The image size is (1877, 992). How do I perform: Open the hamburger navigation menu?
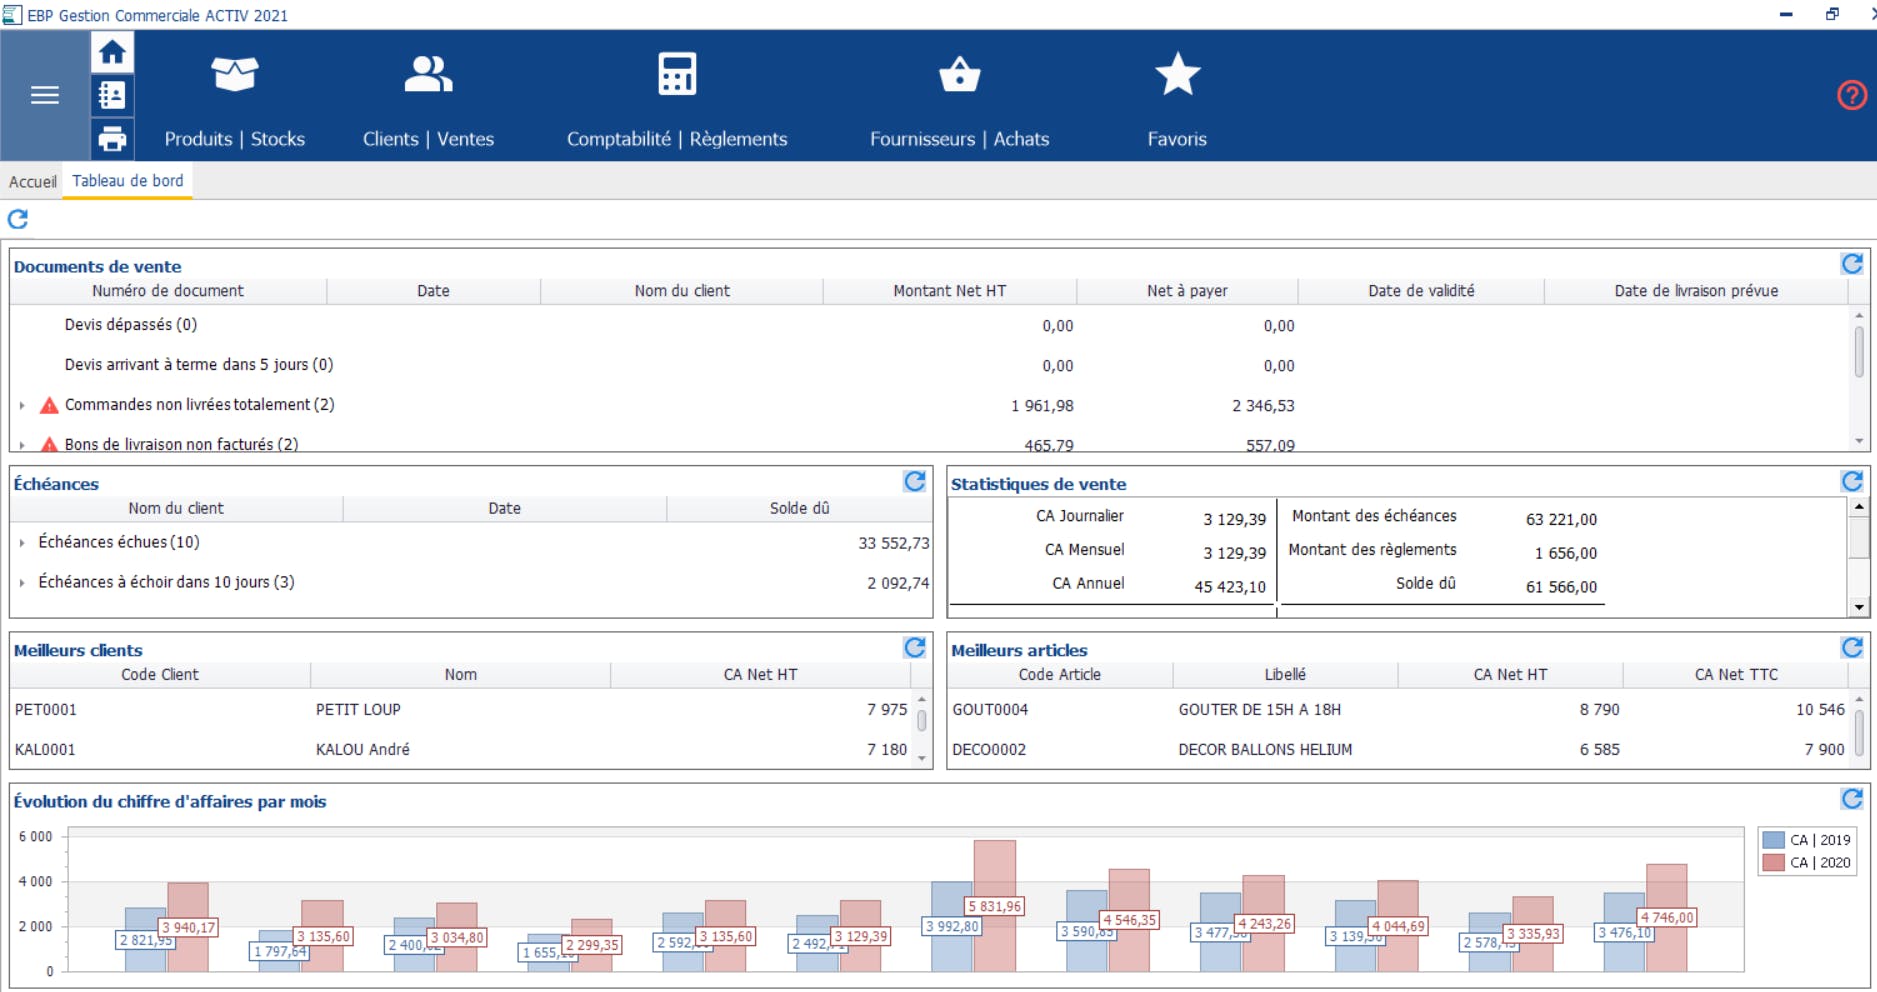43,95
